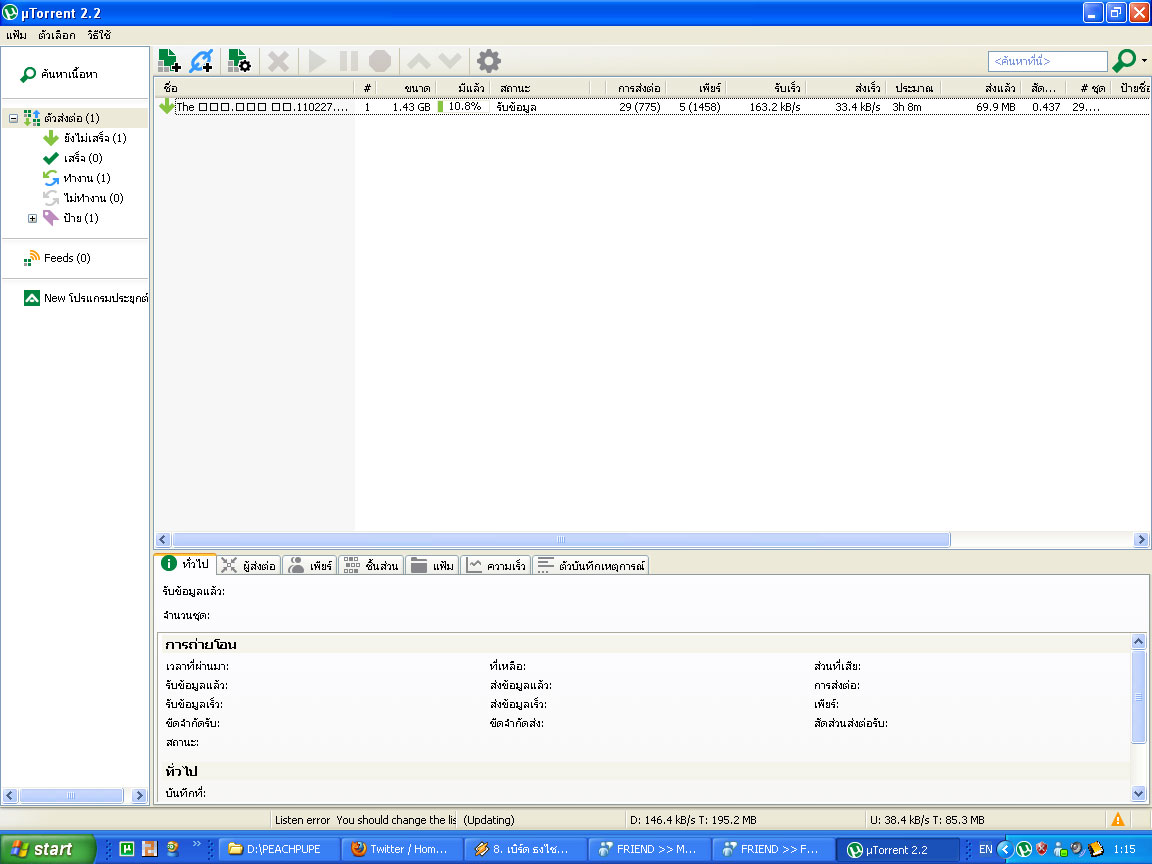Screen dimensions: 1152x864
Task: Open the ตัวเลือก menu
Action: tap(57, 35)
